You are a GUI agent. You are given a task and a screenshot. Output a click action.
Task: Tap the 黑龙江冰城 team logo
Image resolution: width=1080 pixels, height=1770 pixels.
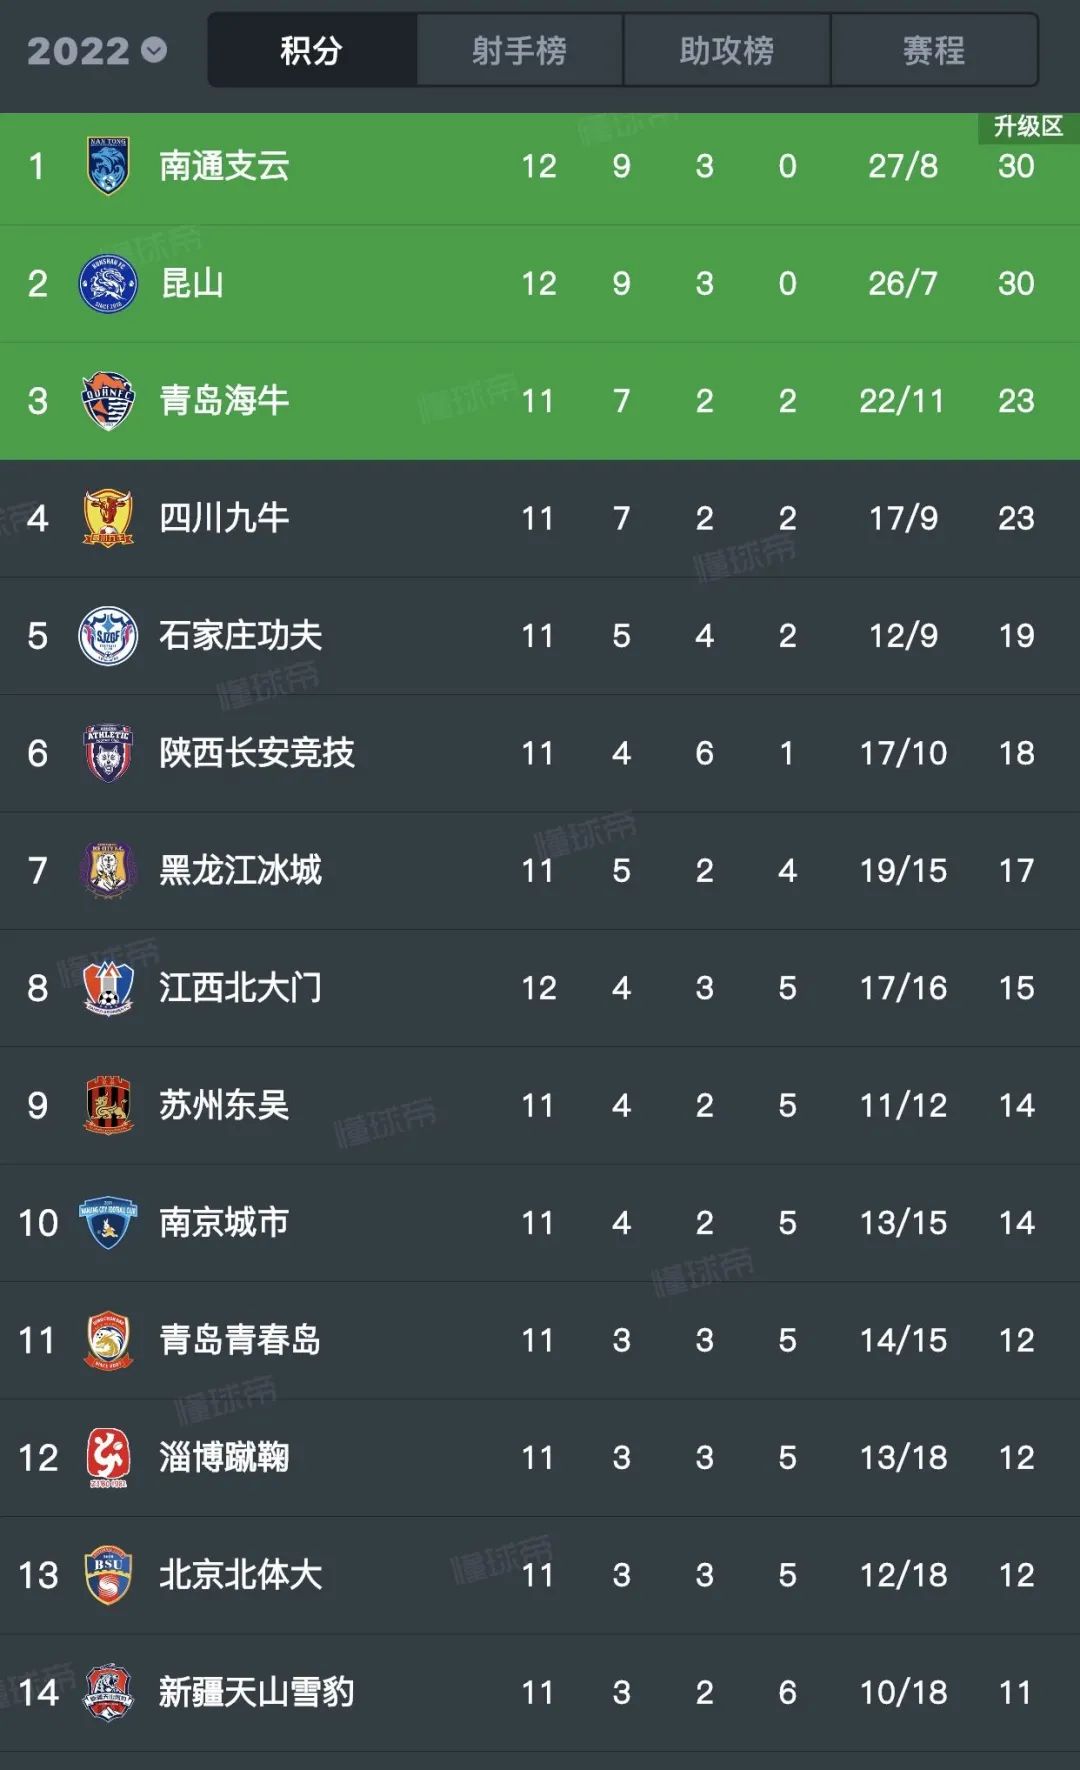pyautogui.click(x=108, y=870)
